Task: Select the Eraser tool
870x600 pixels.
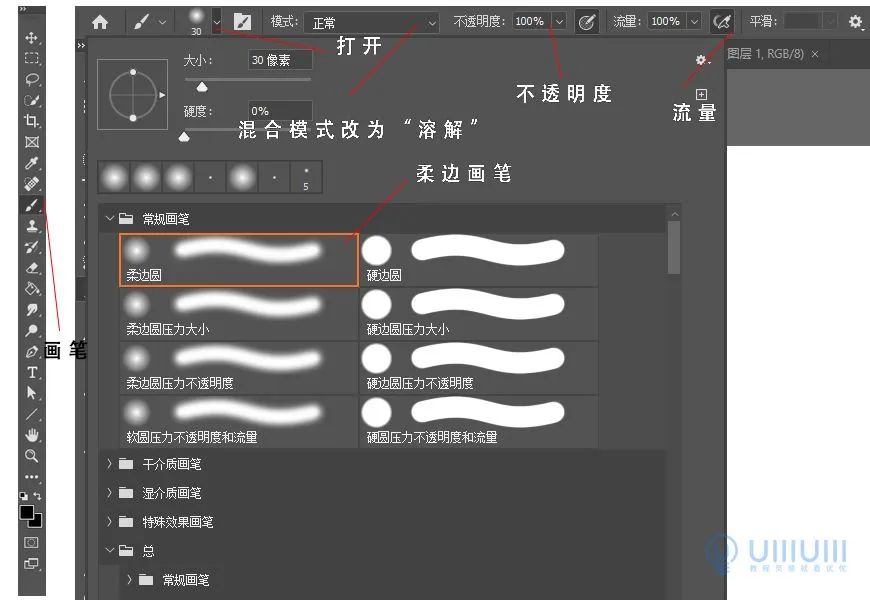Action: (x=33, y=268)
